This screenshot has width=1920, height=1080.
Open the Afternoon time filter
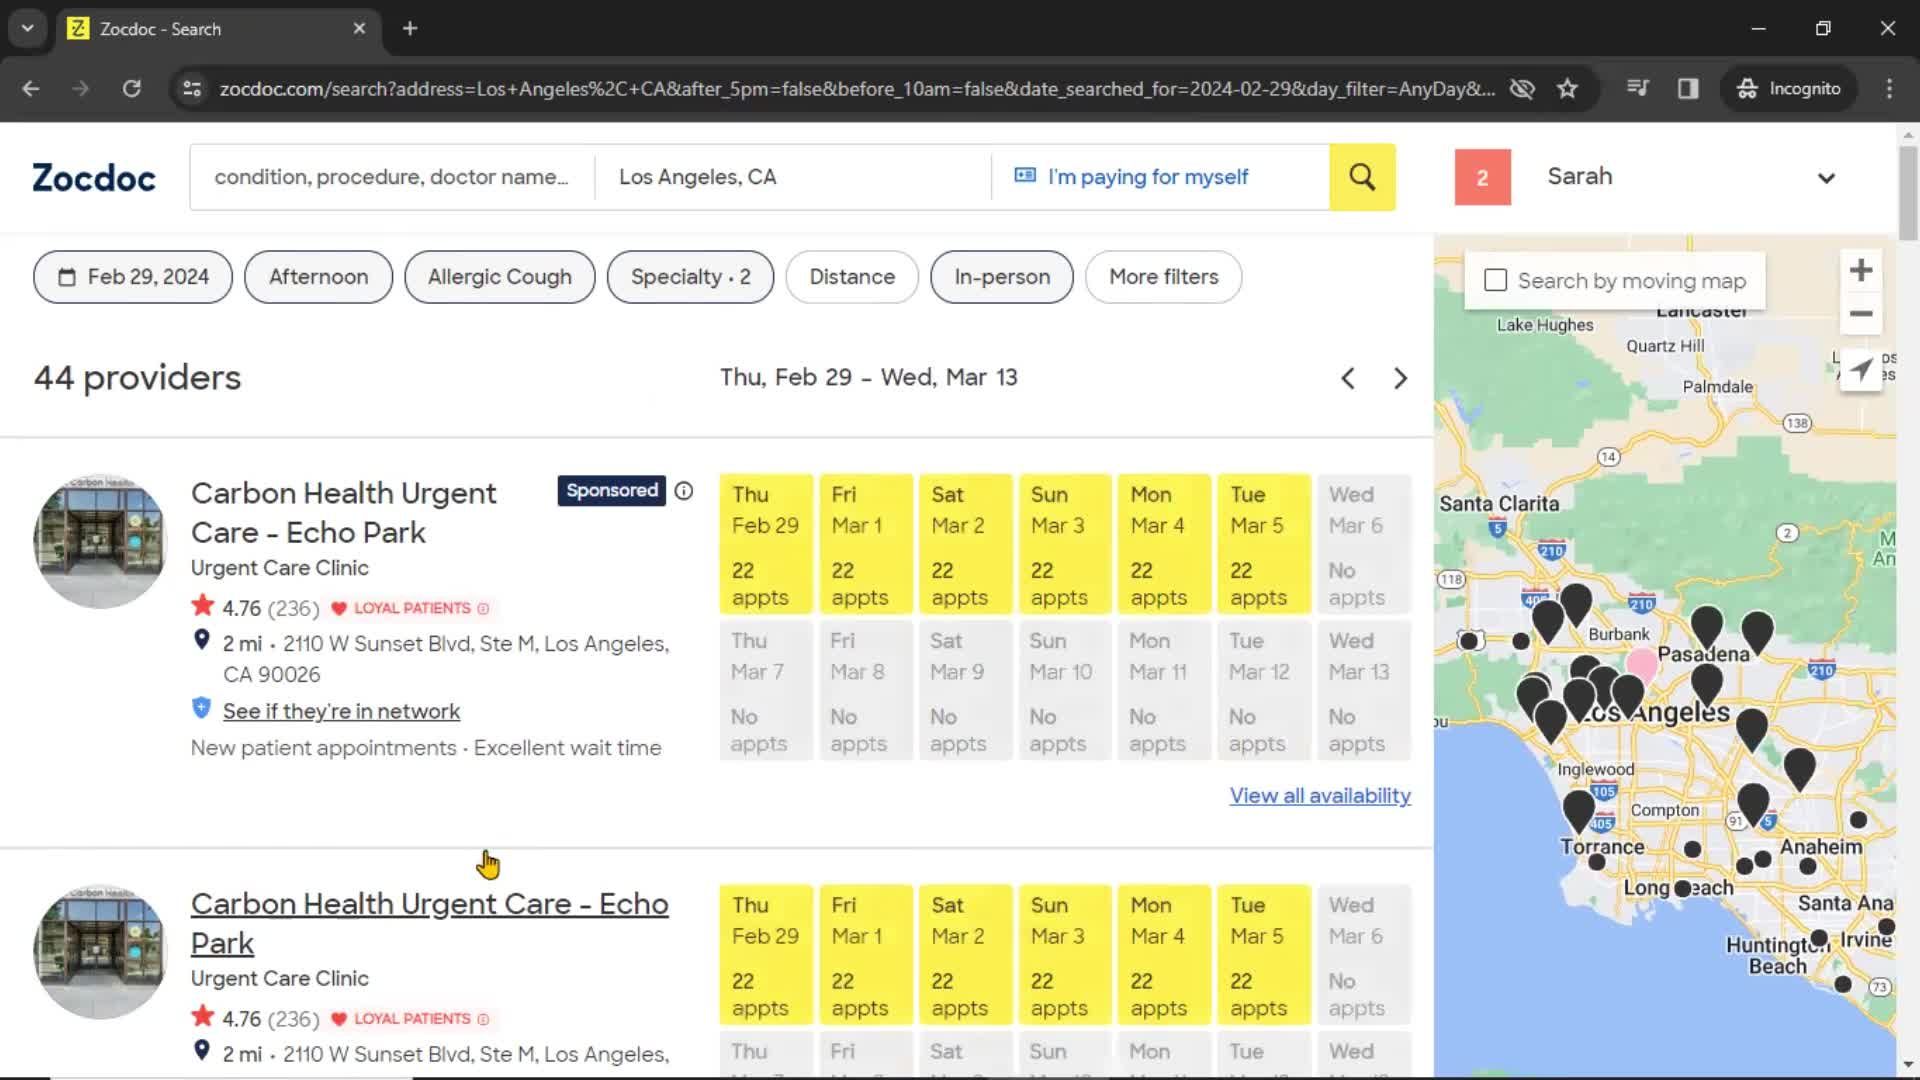tap(318, 277)
